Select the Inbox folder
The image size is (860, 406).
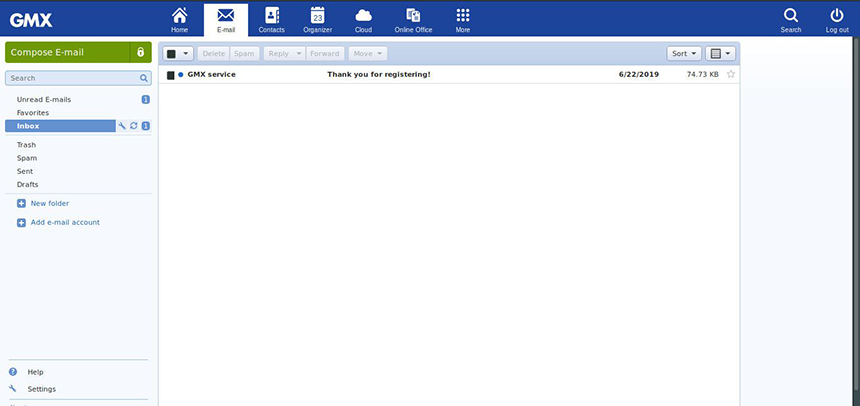click(x=60, y=126)
